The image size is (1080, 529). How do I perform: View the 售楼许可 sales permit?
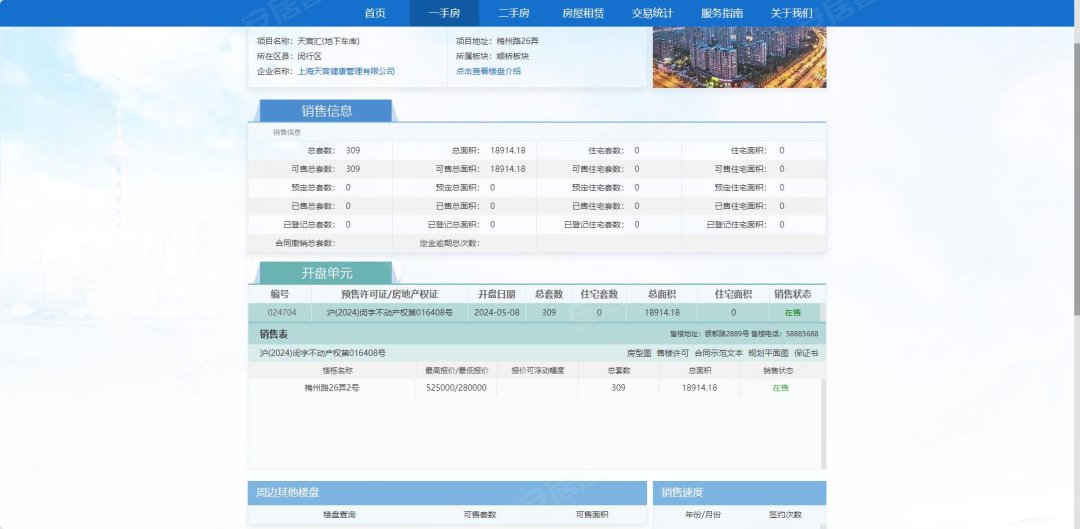click(672, 353)
